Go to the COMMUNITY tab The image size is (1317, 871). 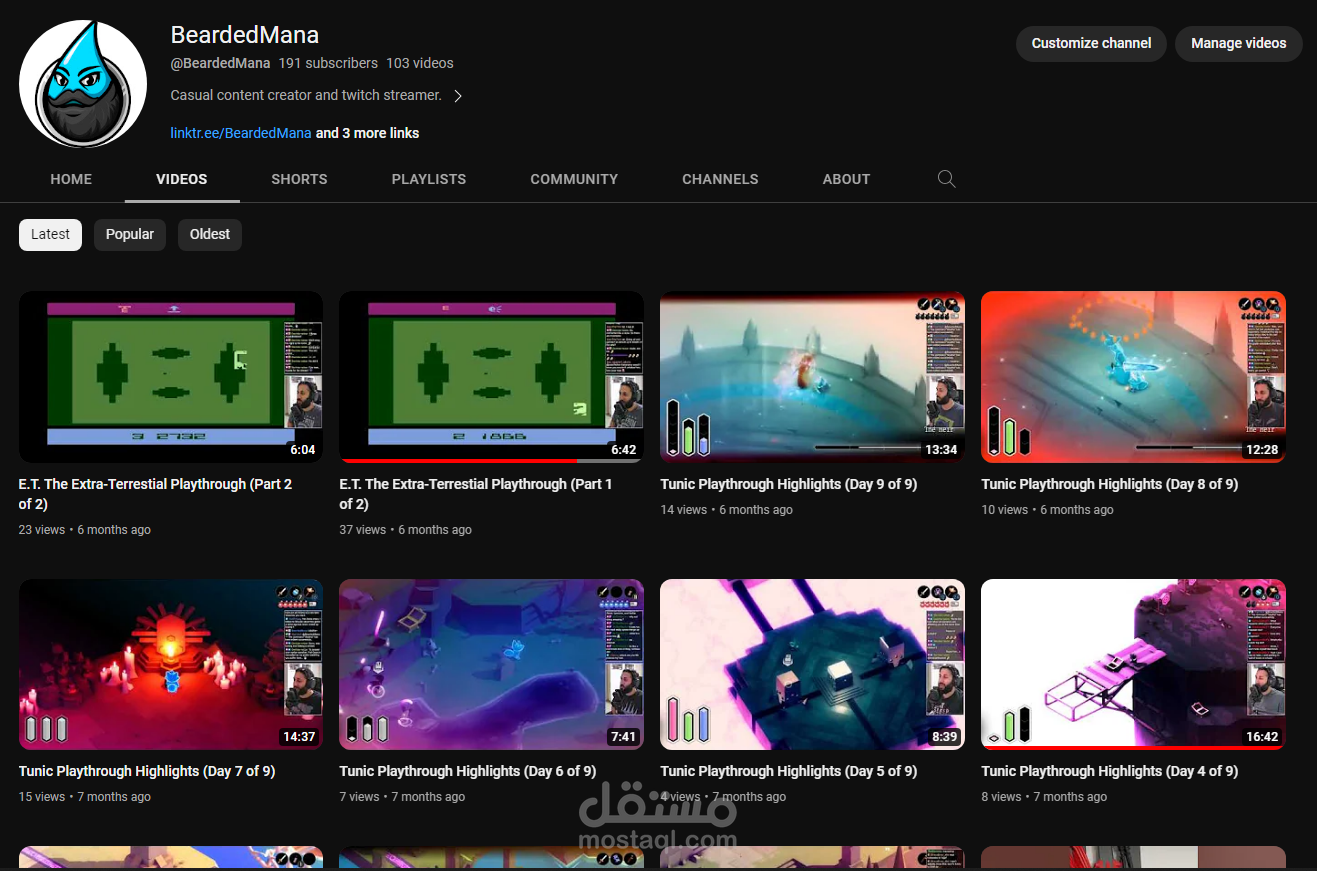point(574,179)
